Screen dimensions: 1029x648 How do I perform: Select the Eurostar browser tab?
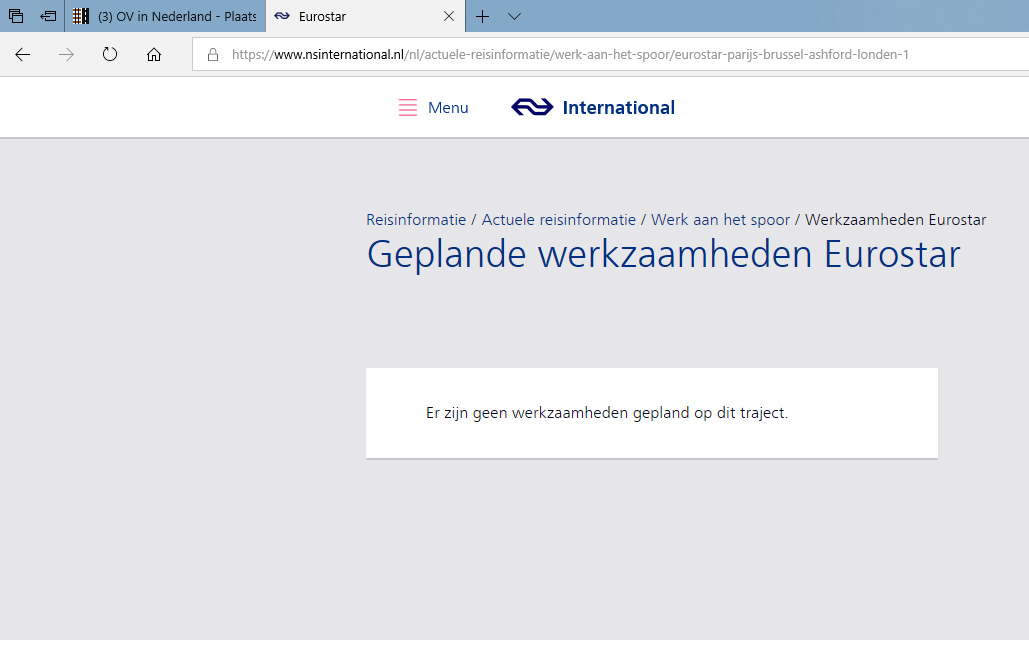coord(365,16)
